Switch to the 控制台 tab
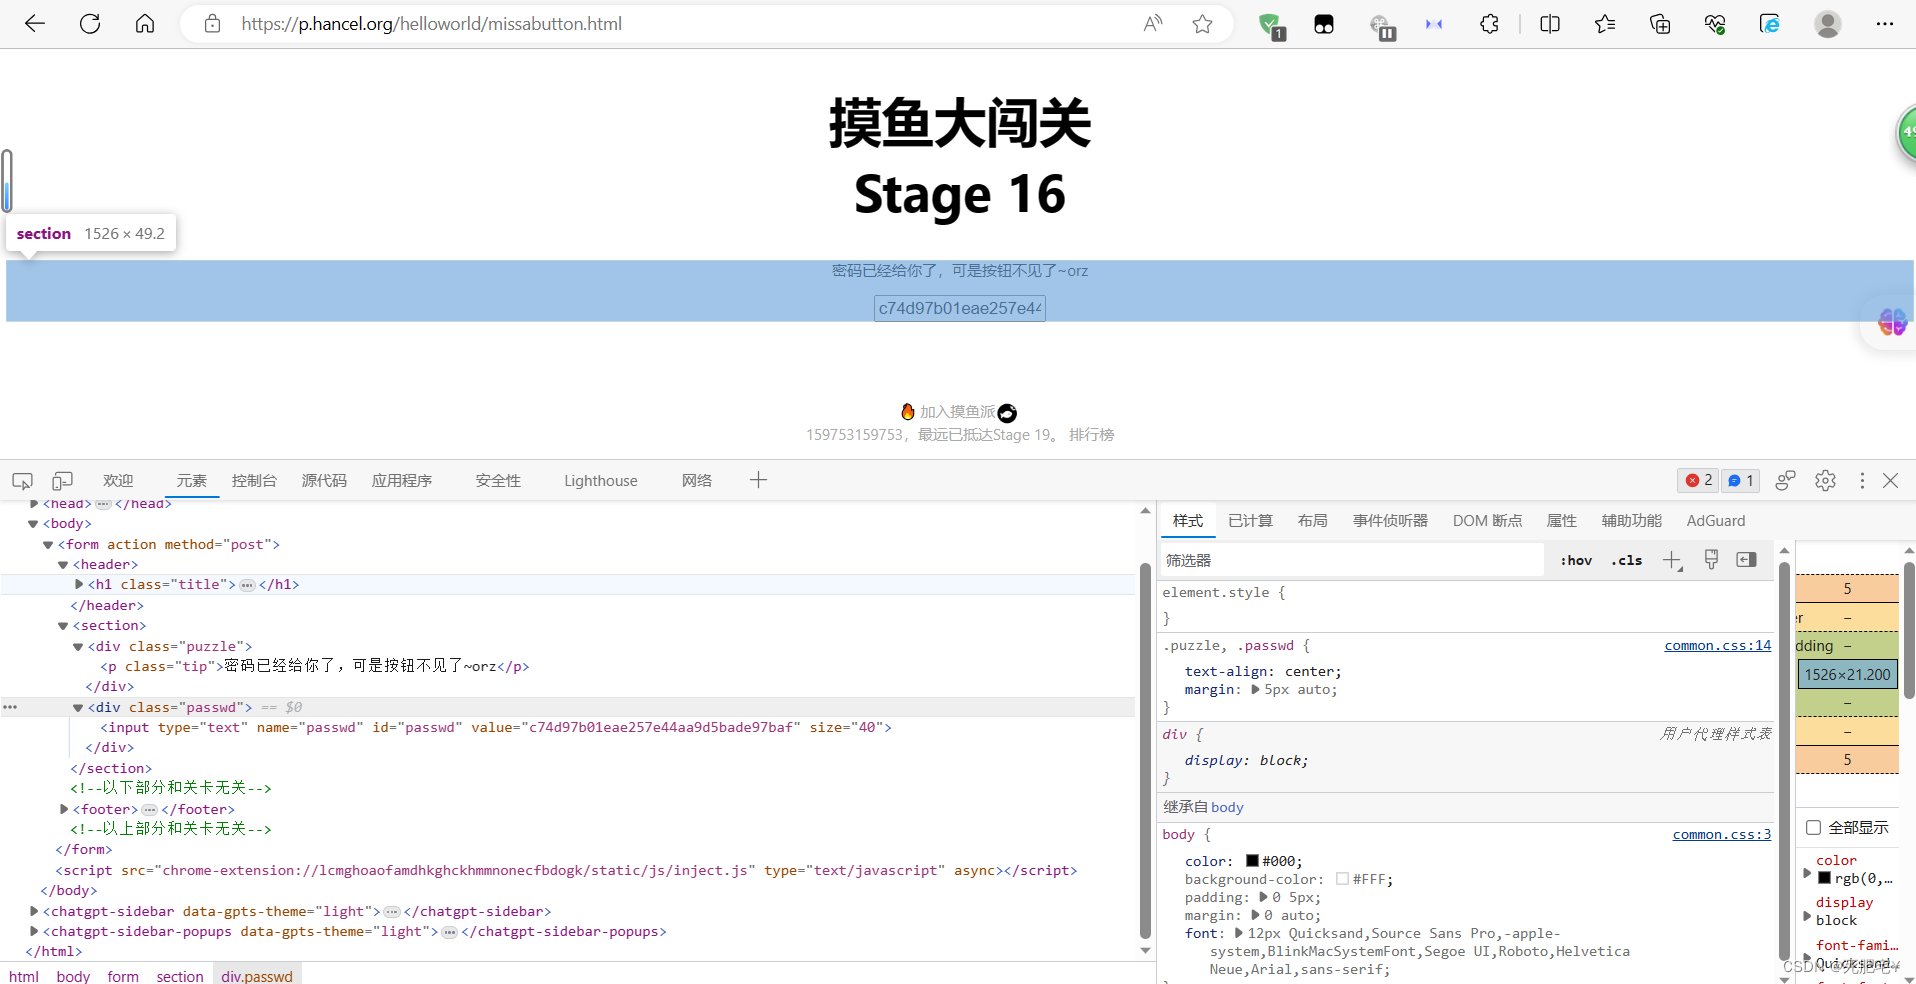Image resolution: width=1916 pixels, height=984 pixels. click(x=254, y=481)
